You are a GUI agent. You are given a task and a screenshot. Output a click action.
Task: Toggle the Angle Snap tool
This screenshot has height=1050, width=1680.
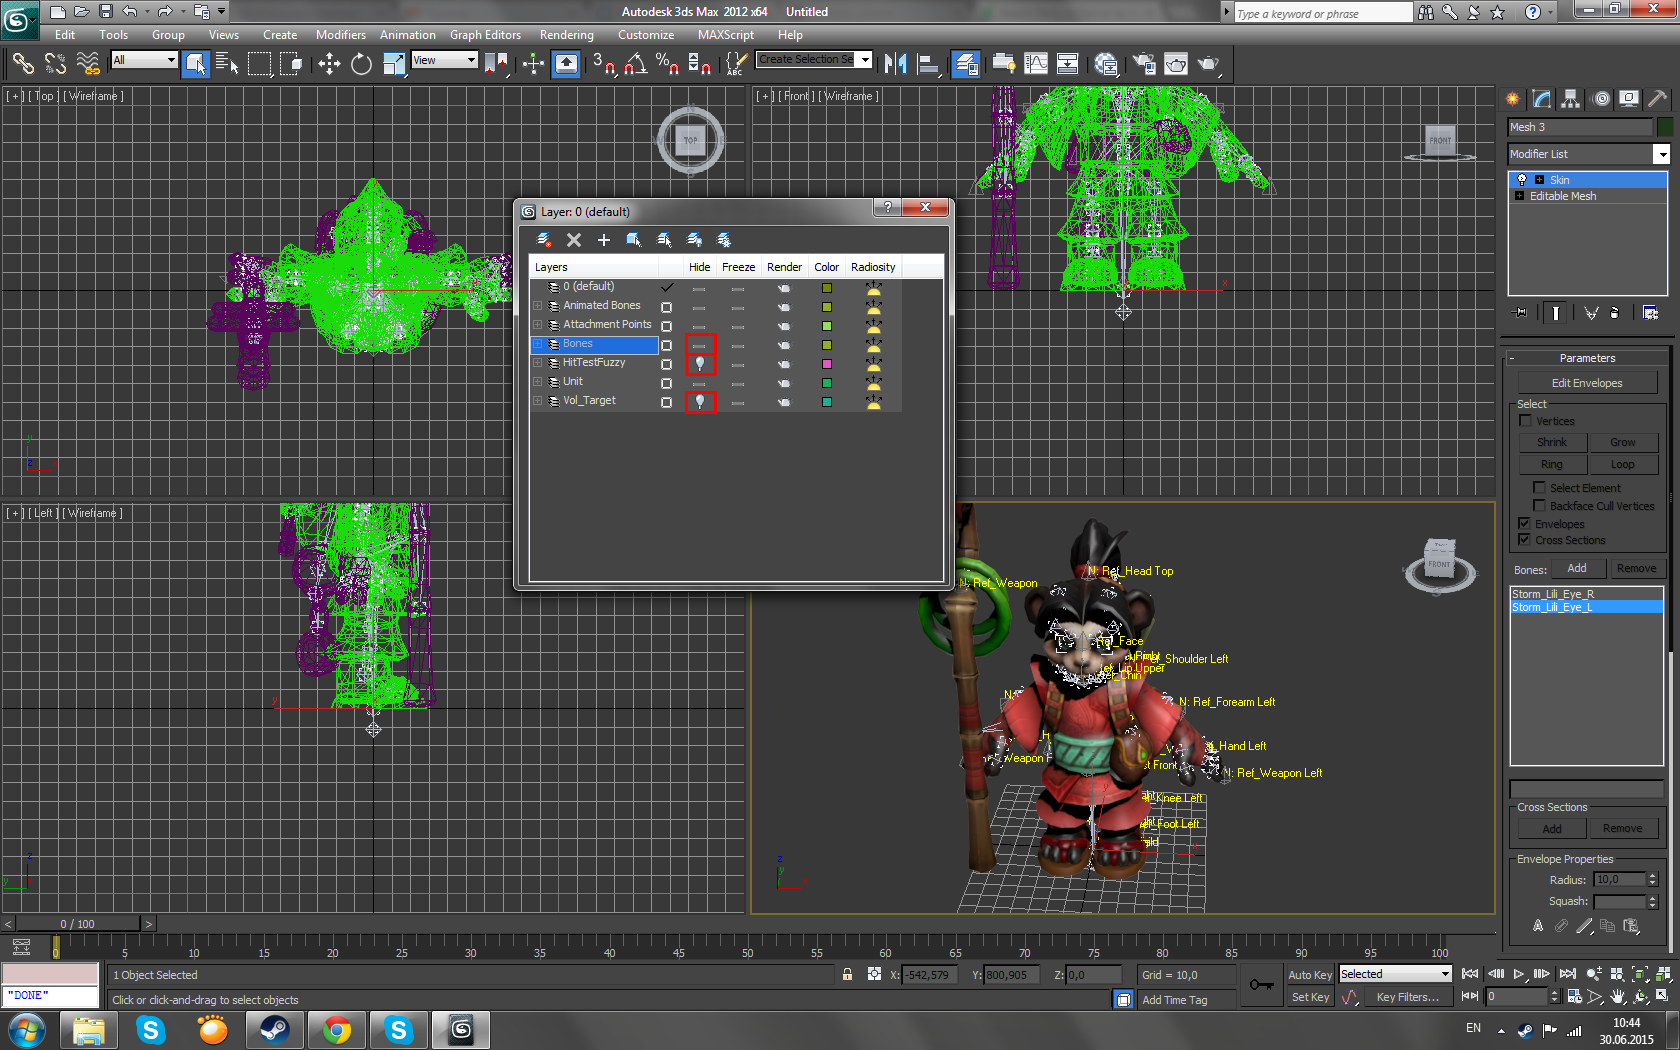pyautogui.click(x=635, y=64)
